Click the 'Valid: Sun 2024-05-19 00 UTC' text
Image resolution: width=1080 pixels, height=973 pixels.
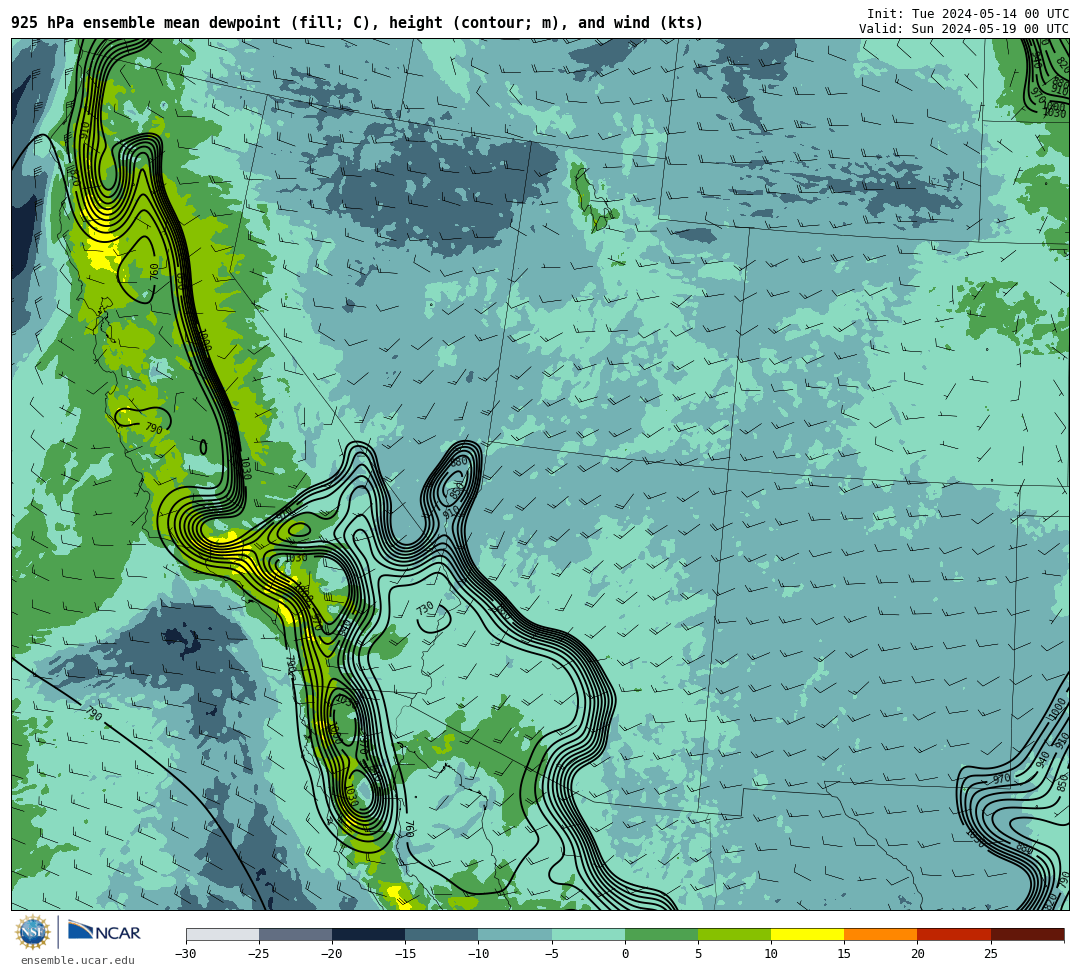click(x=964, y=28)
